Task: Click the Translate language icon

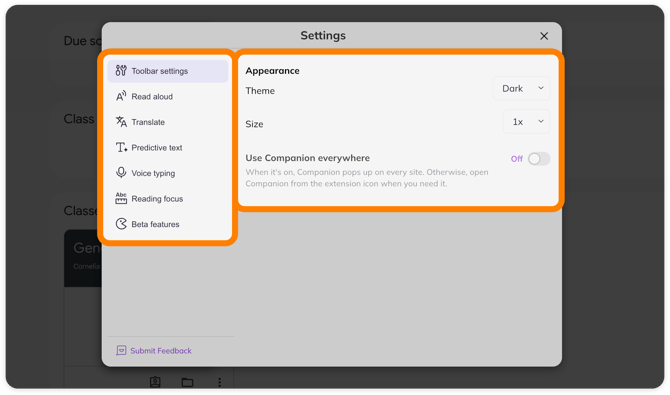Action: click(121, 122)
